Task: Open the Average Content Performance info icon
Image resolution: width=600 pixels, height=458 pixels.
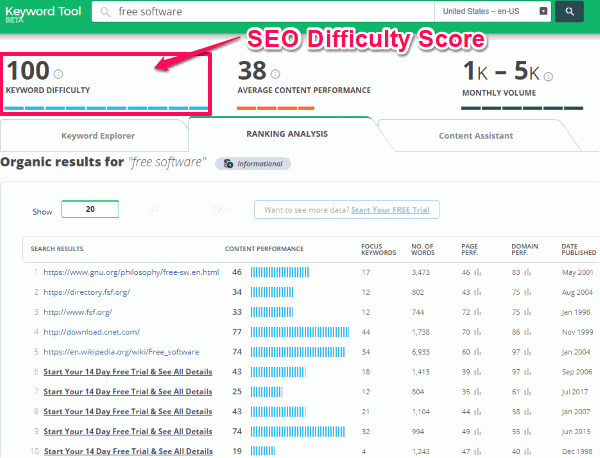Action: pyautogui.click(x=276, y=74)
